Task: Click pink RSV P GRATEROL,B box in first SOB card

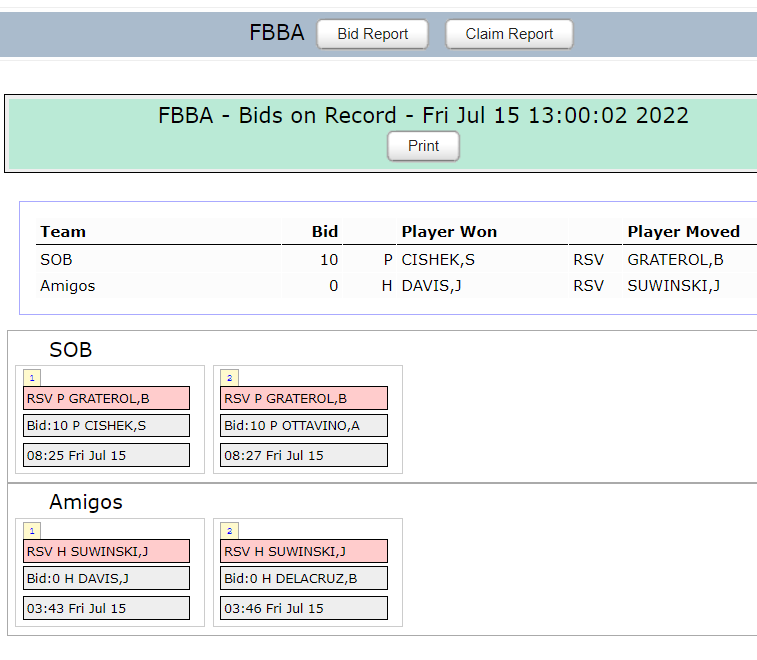Action: (106, 398)
